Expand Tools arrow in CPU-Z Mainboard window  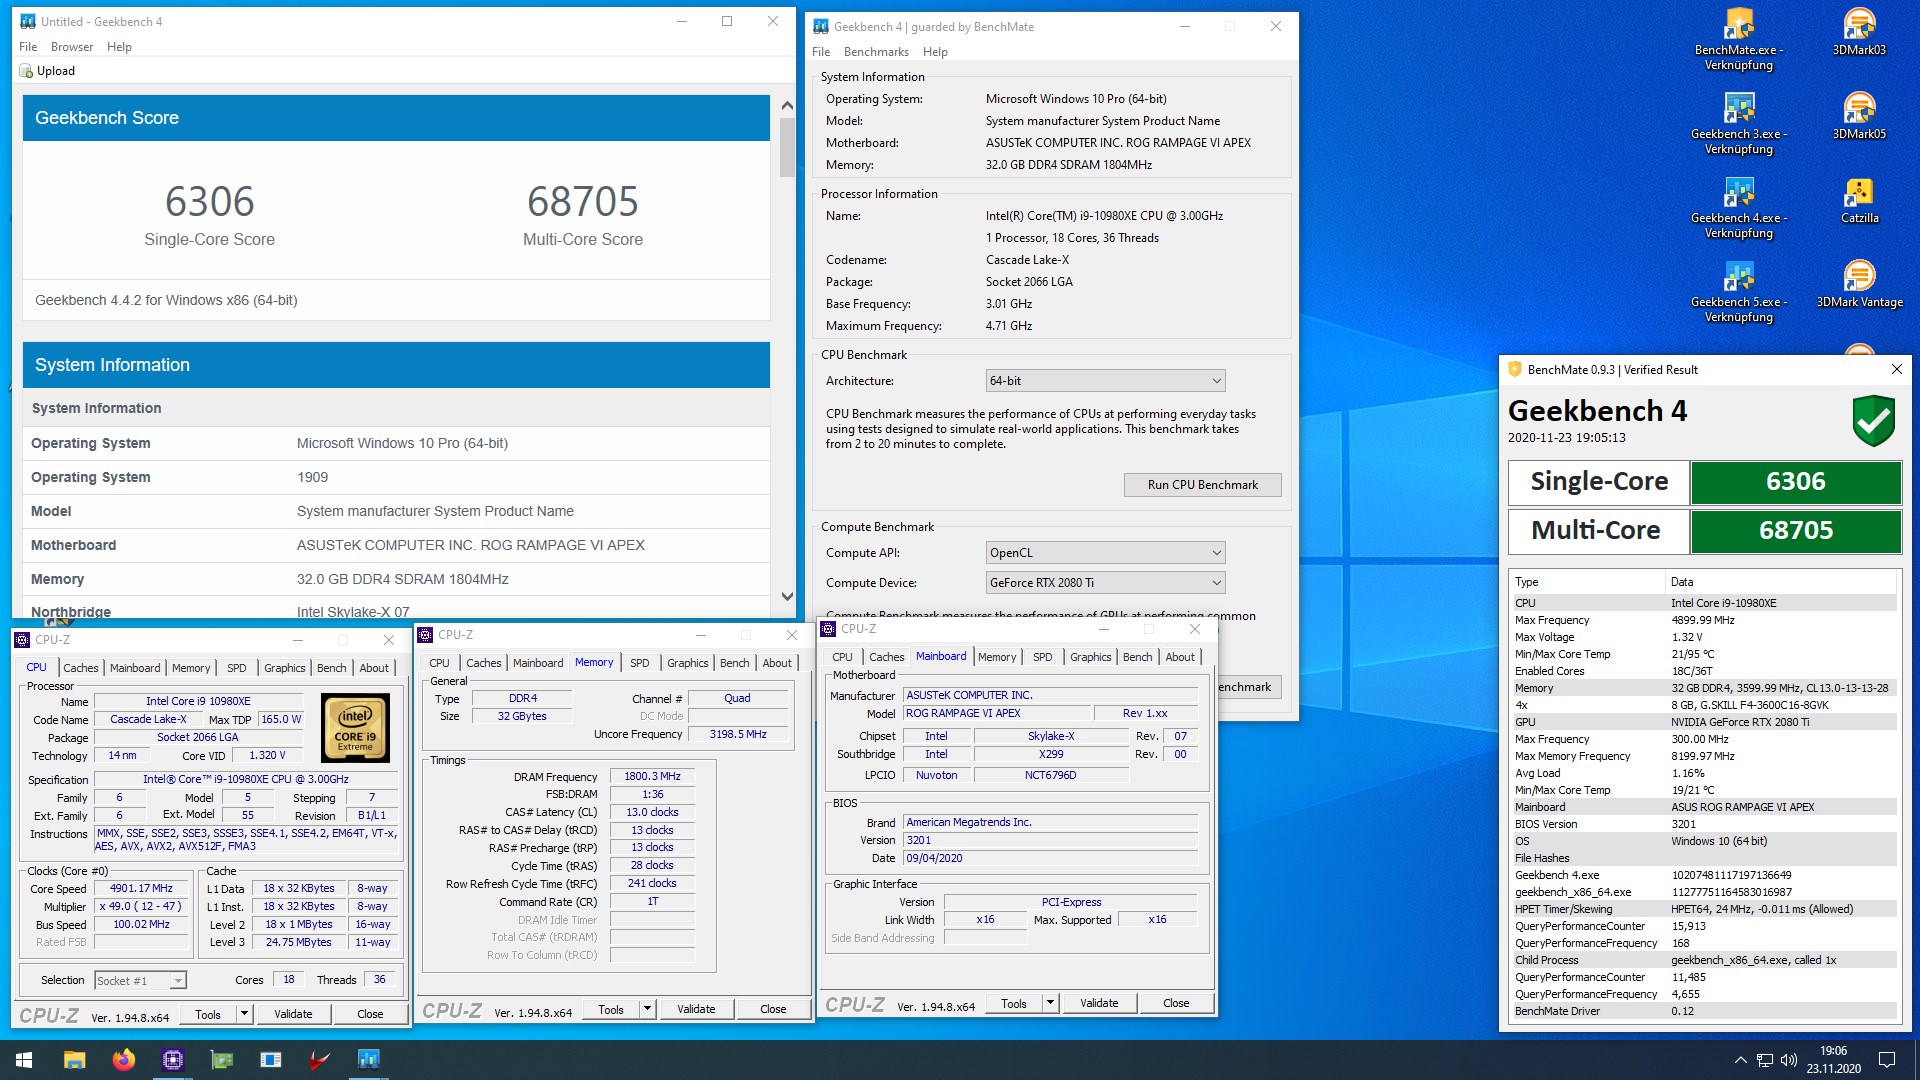click(1050, 1004)
